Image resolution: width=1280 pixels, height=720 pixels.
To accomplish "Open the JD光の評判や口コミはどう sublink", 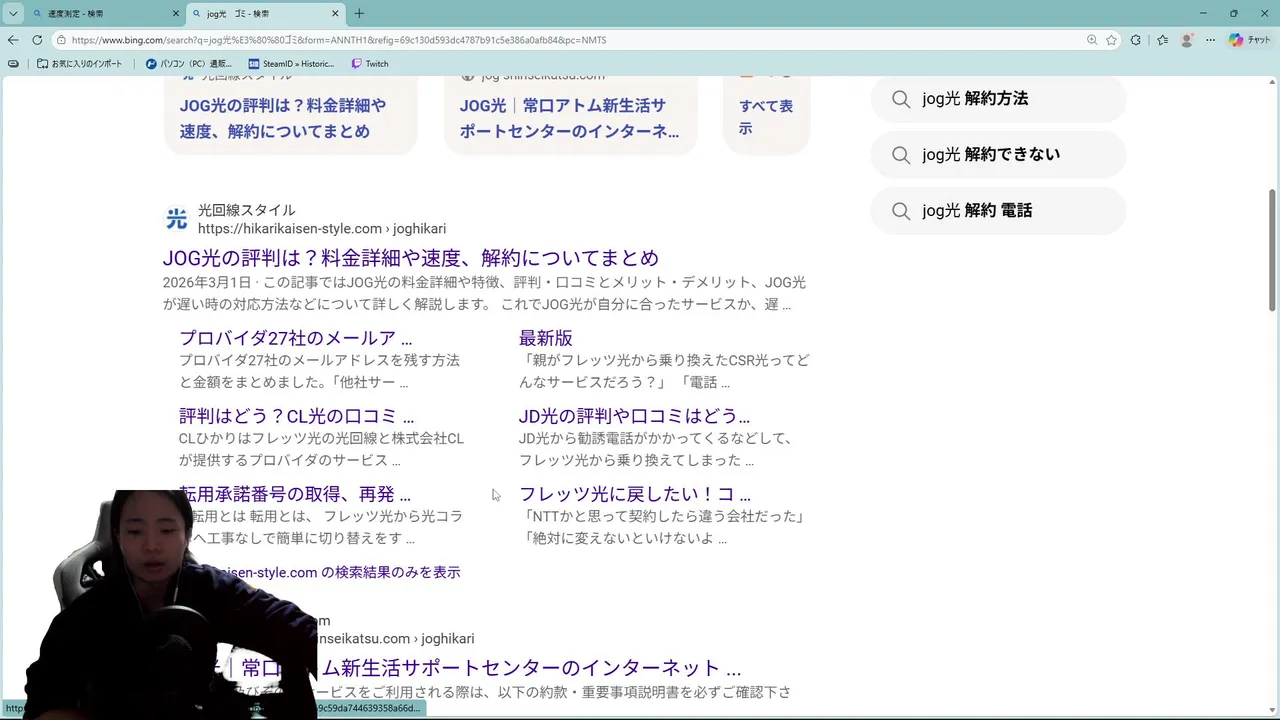I will coord(634,416).
